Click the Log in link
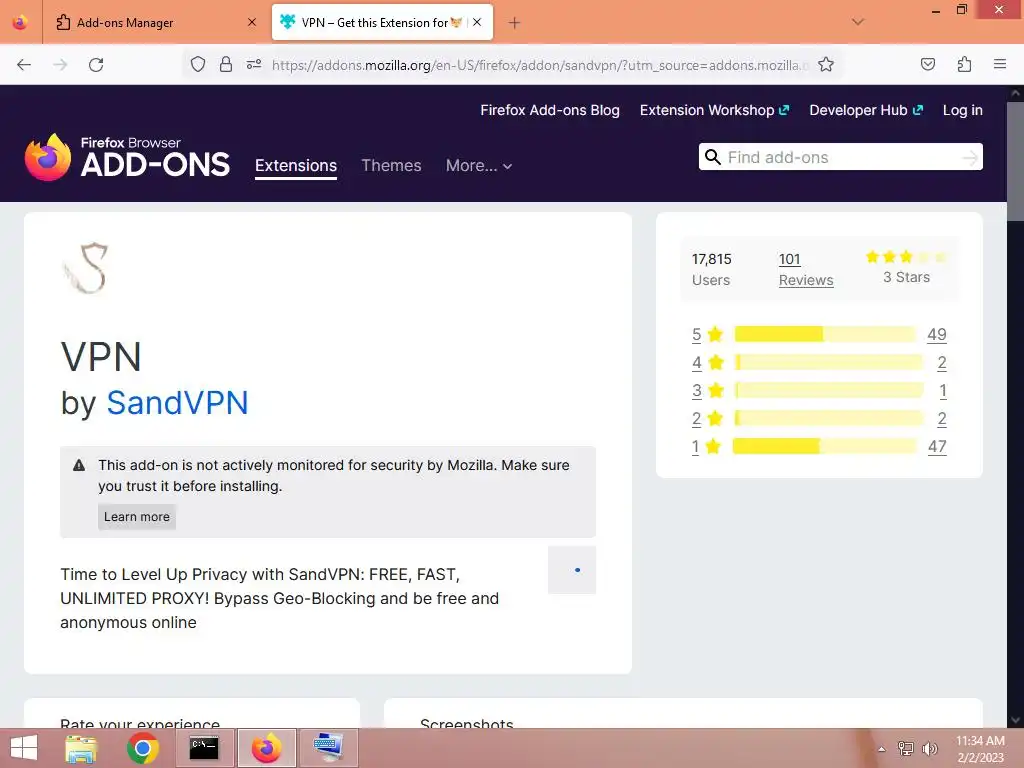 (963, 110)
